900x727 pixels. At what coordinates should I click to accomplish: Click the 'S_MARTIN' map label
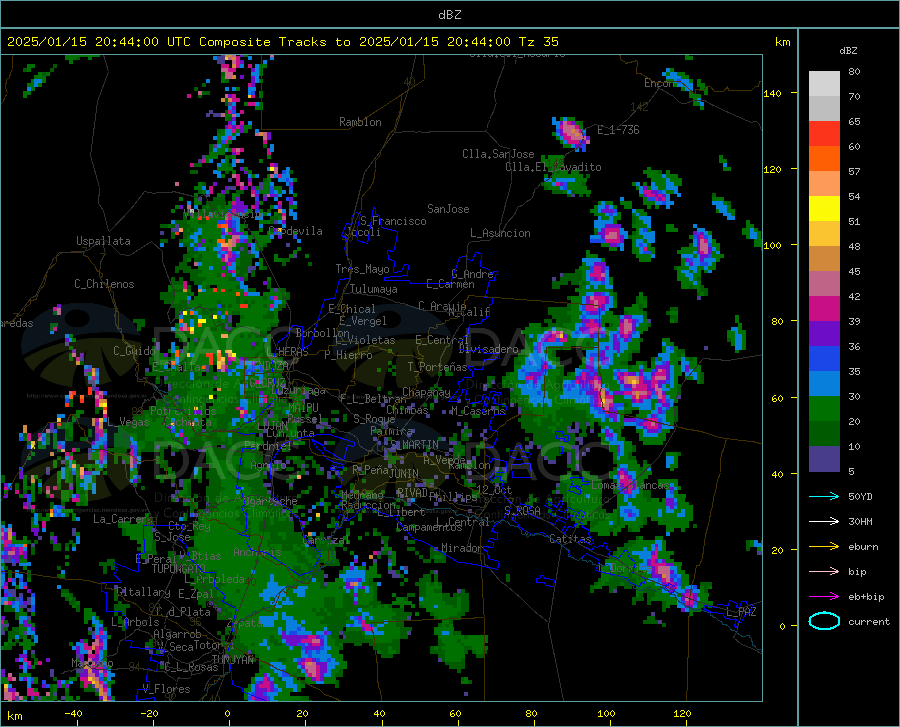[x=414, y=445]
